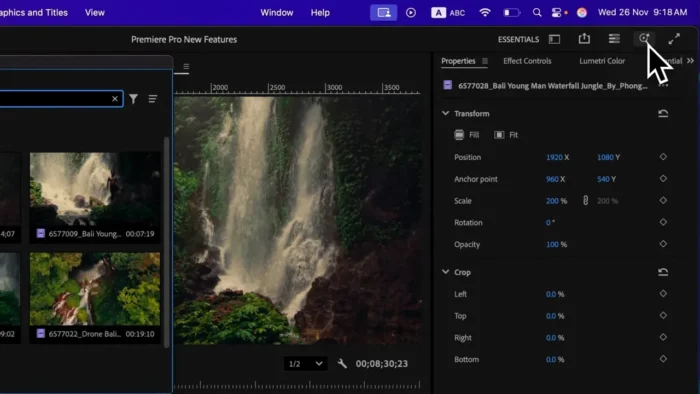Open monitor settings wrench icon
The width and height of the screenshot is (700, 394).
[x=342, y=364]
